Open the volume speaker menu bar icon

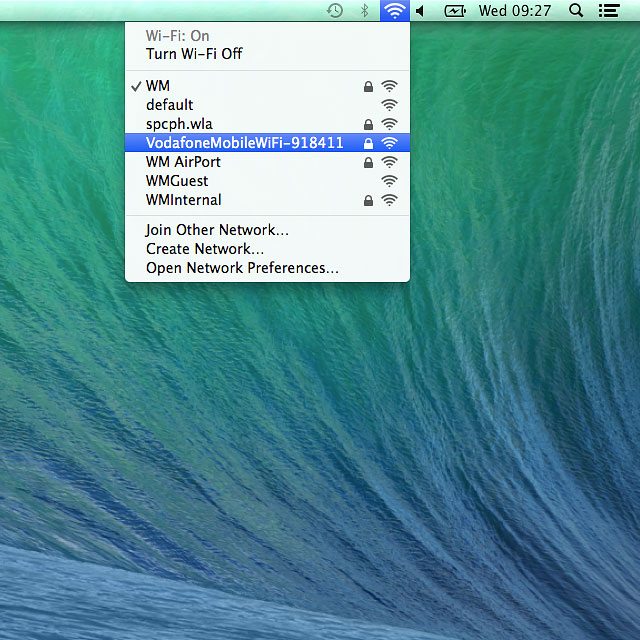(x=420, y=11)
